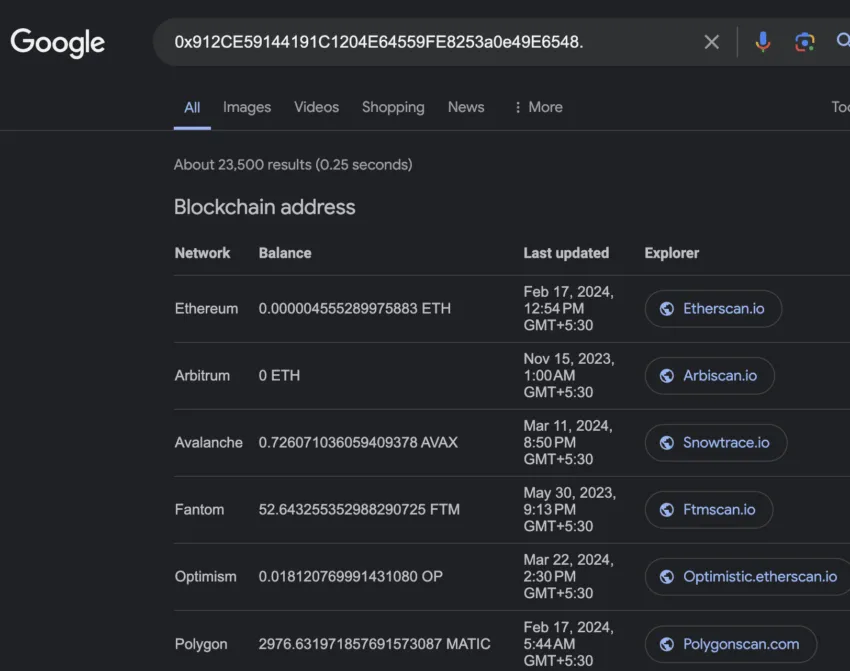
Task: Start voice search with microphone icon
Action: [x=762, y=42]
